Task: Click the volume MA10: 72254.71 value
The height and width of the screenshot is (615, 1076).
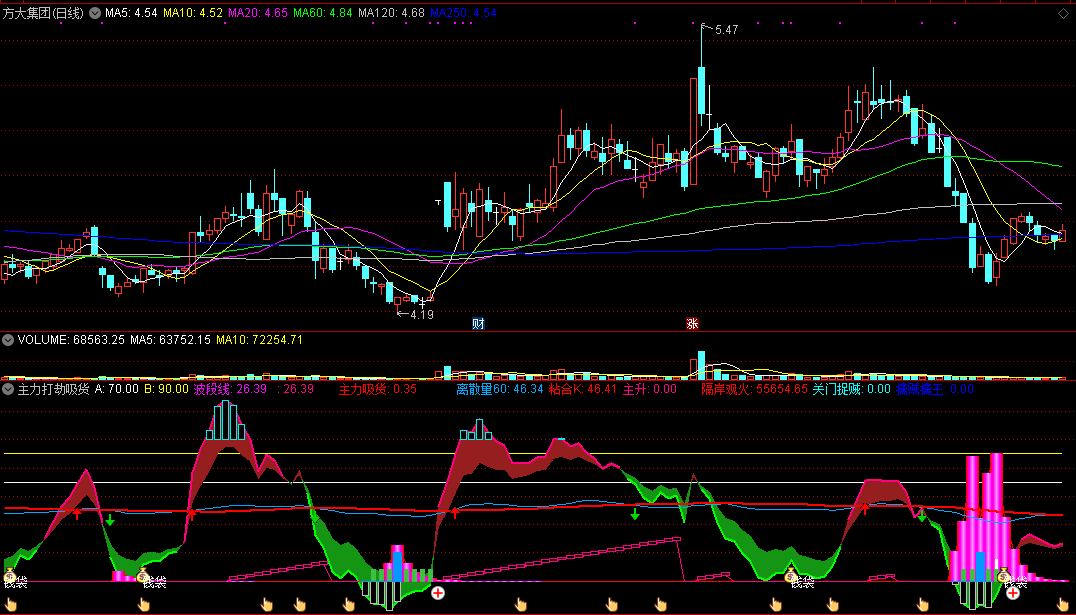Action: [259, 340]
